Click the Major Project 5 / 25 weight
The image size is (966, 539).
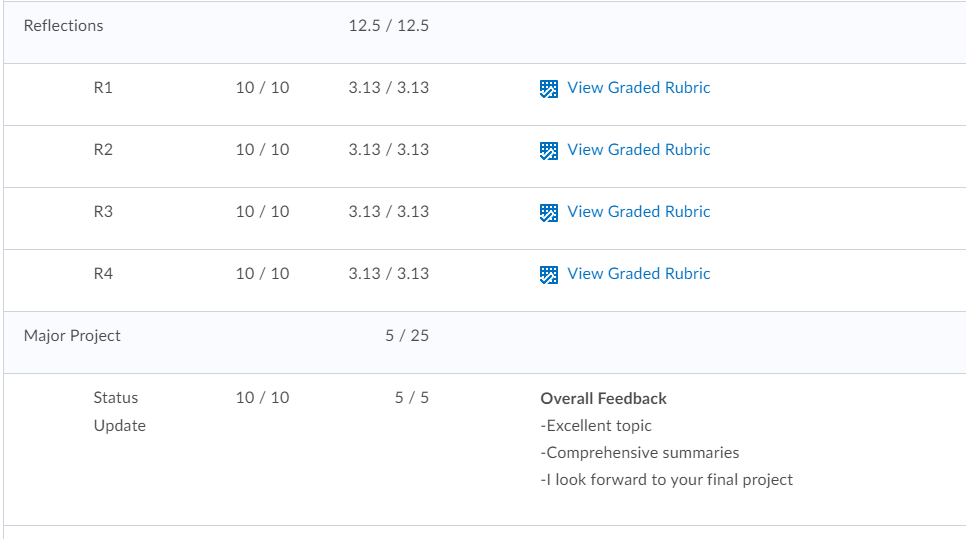407,336
